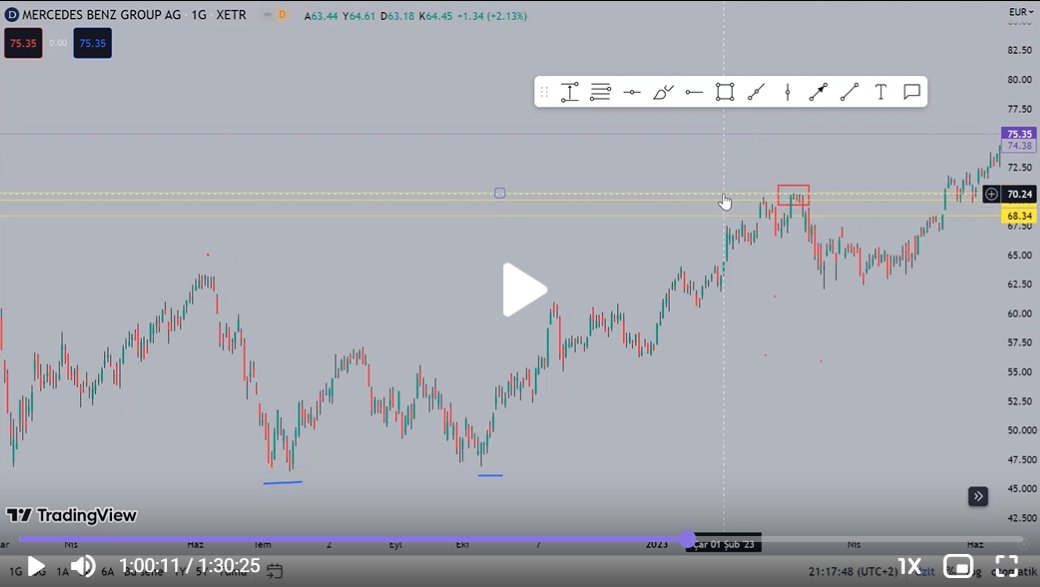Select the Fibonacci retracement lines tool
This screenshot has width=1040, height=587.
point(600,92)
